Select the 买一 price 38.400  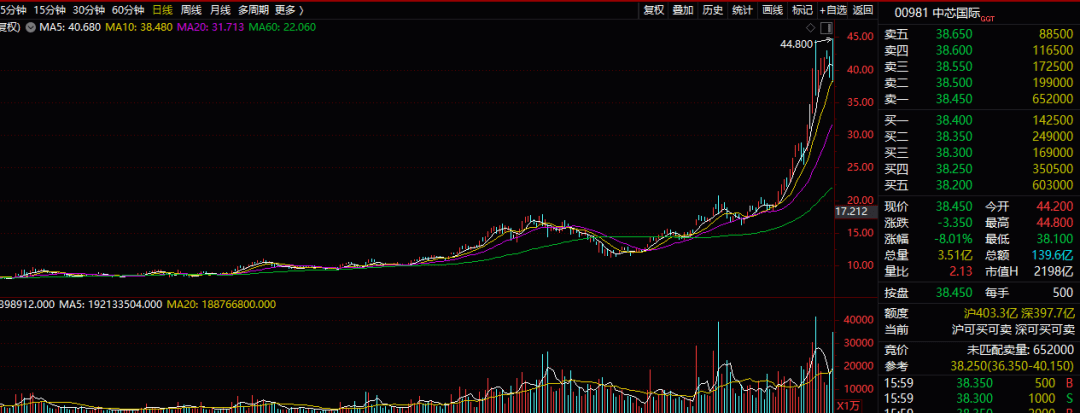click(953, 119)
